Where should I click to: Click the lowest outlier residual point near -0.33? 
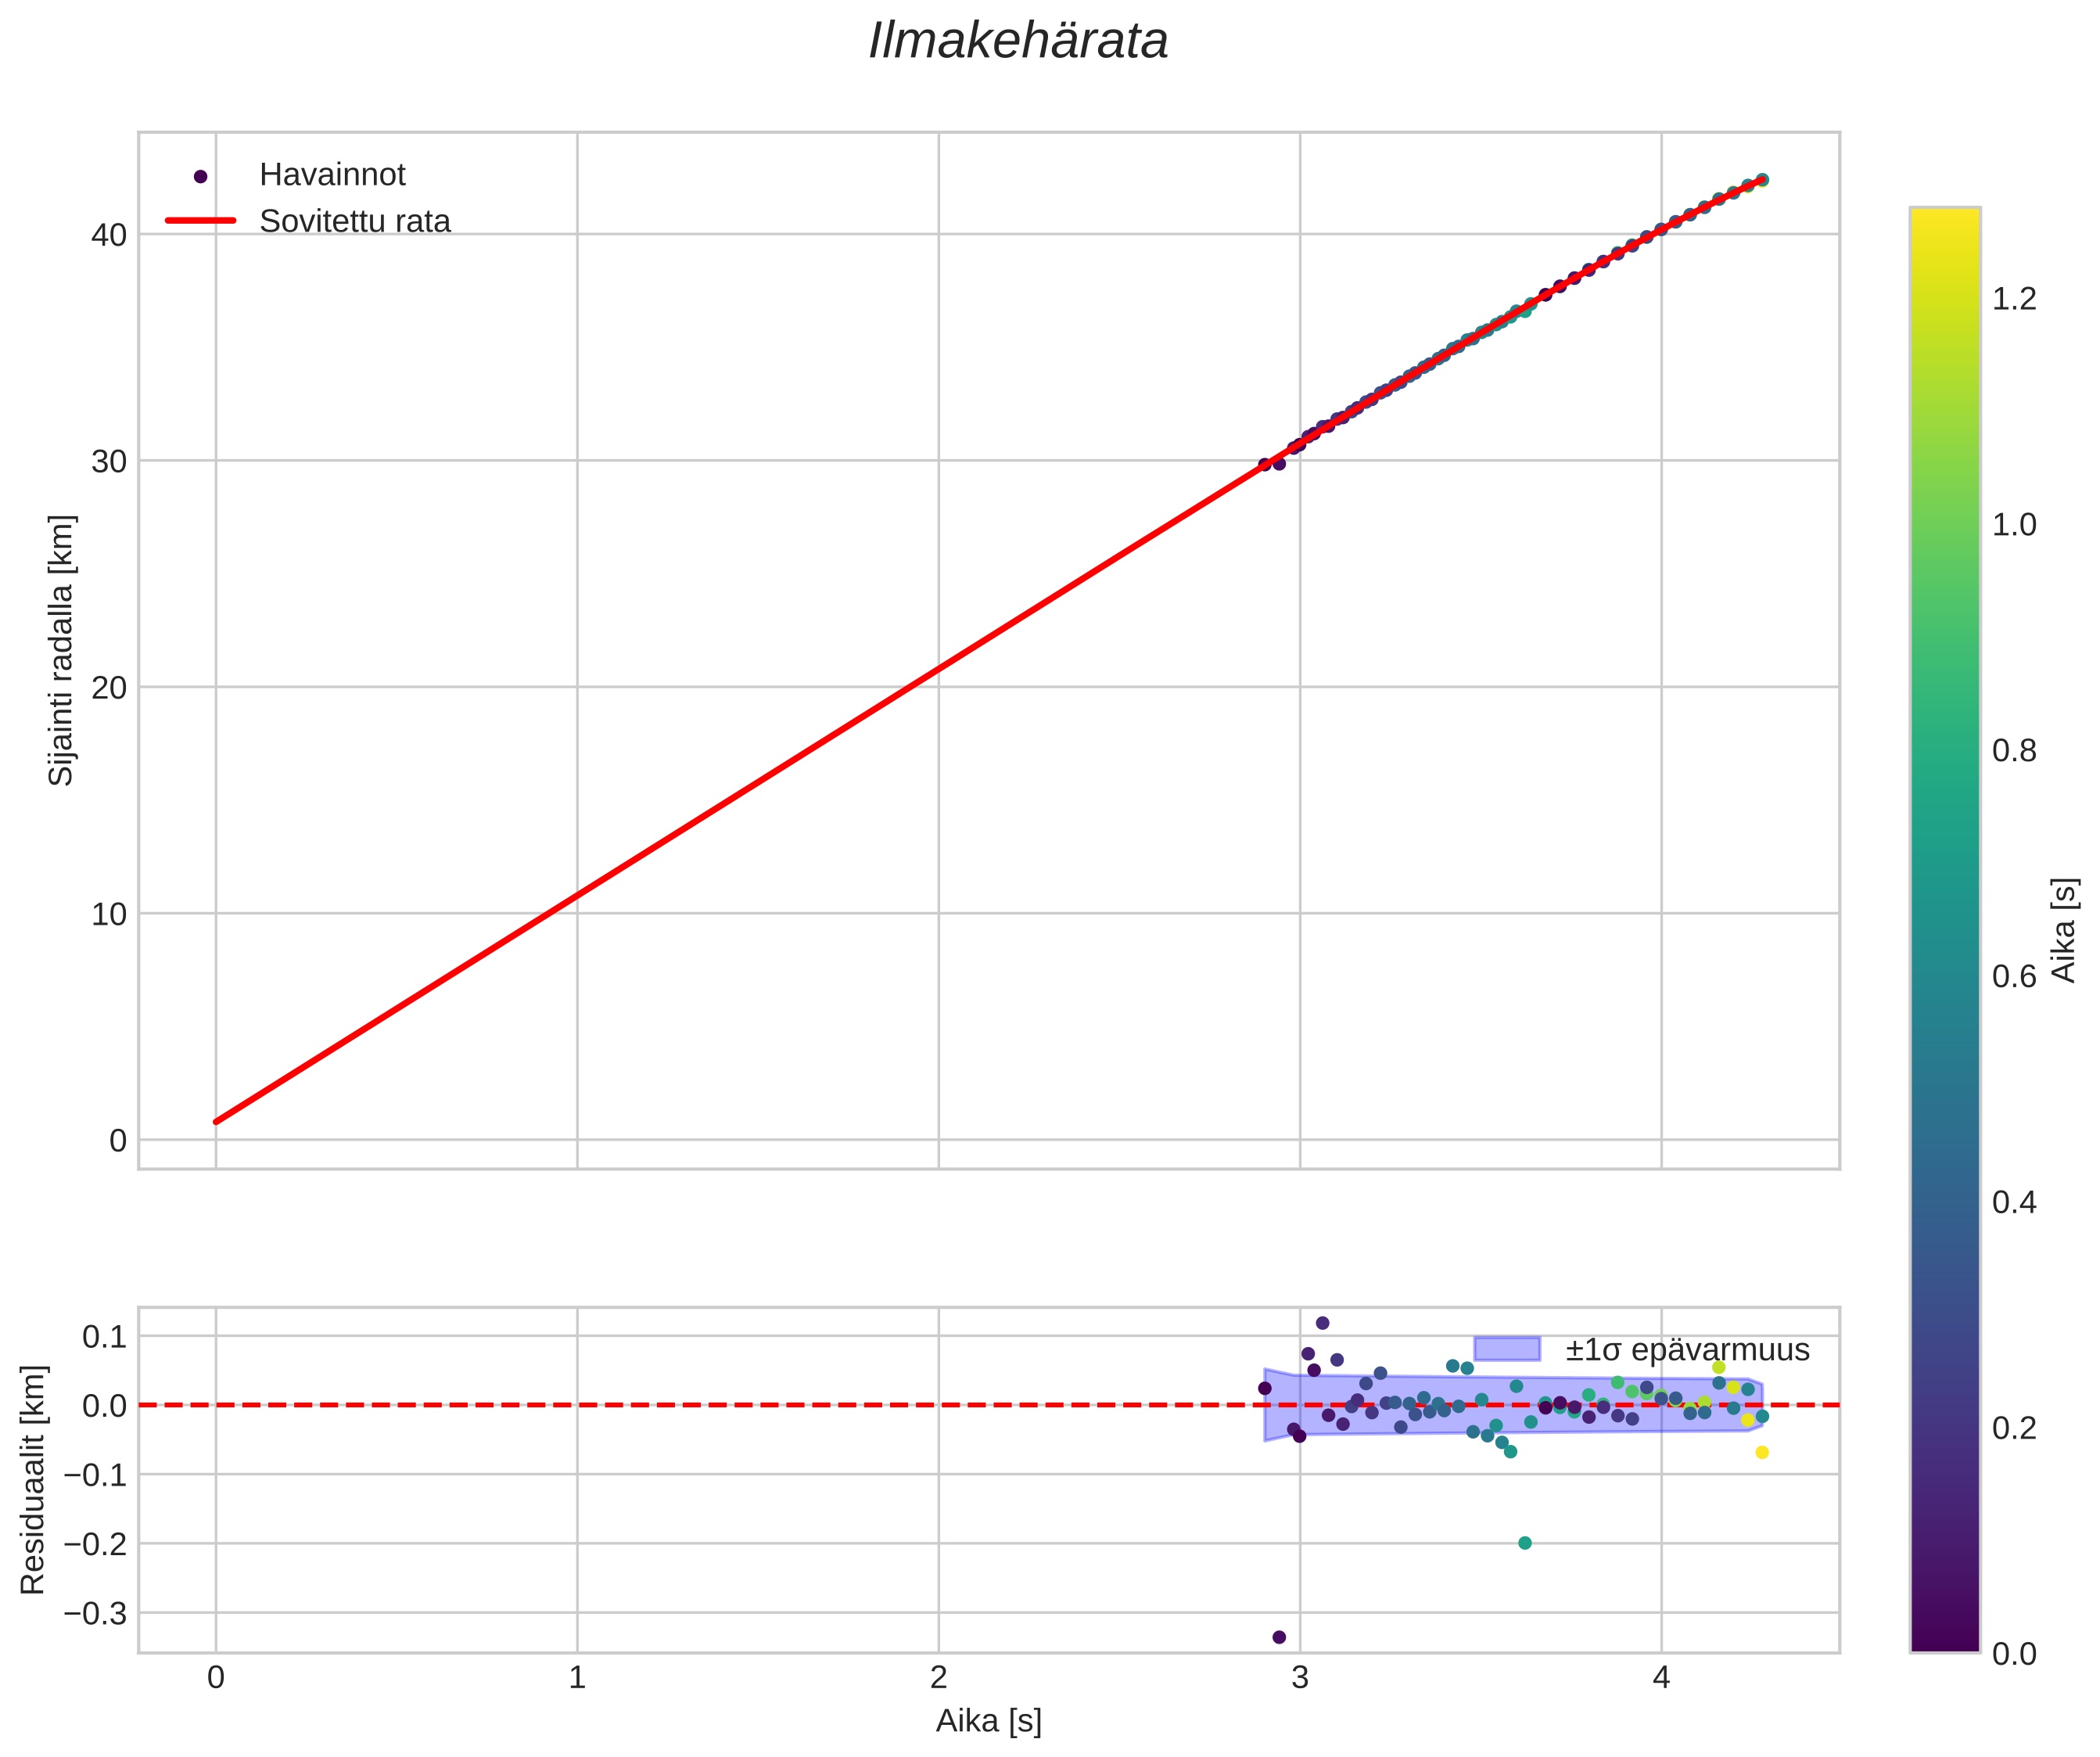pos(1279,1637)
